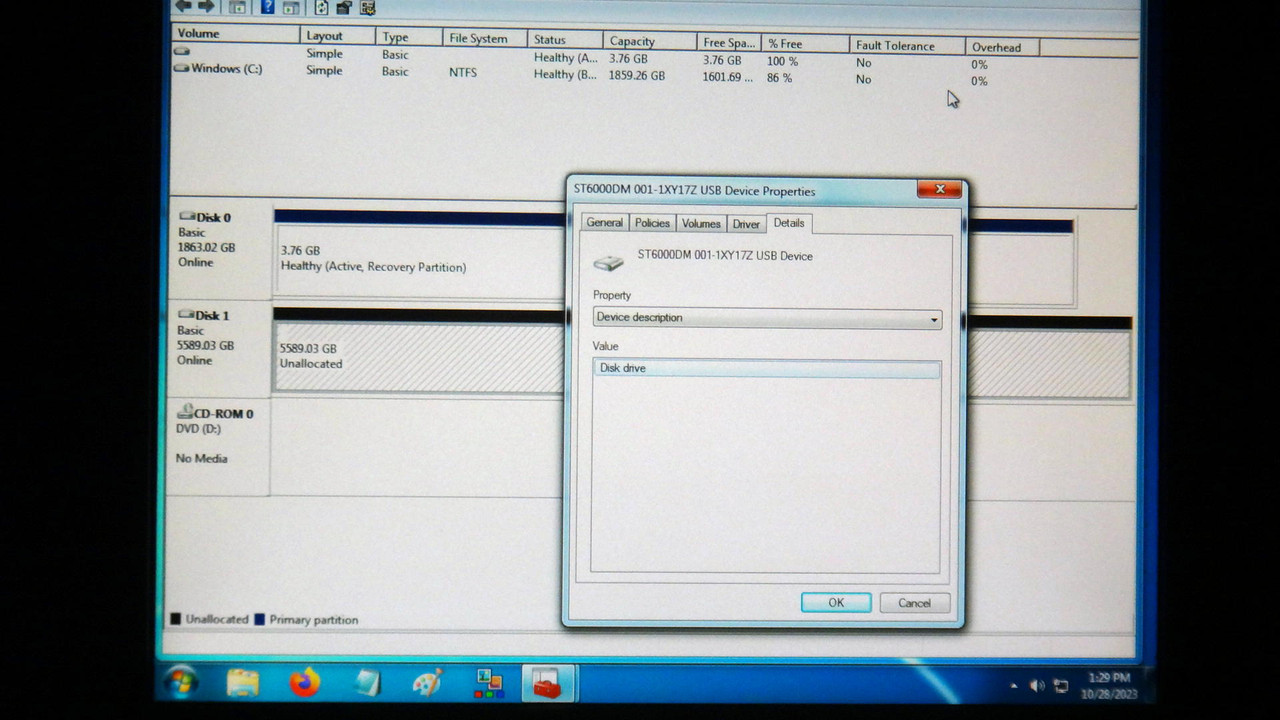Image resolution: width=1280 pixels, height=720 pixels.
Task: Click the blue Help question-mark toolbar icon
Action: (x=267, y=7)
